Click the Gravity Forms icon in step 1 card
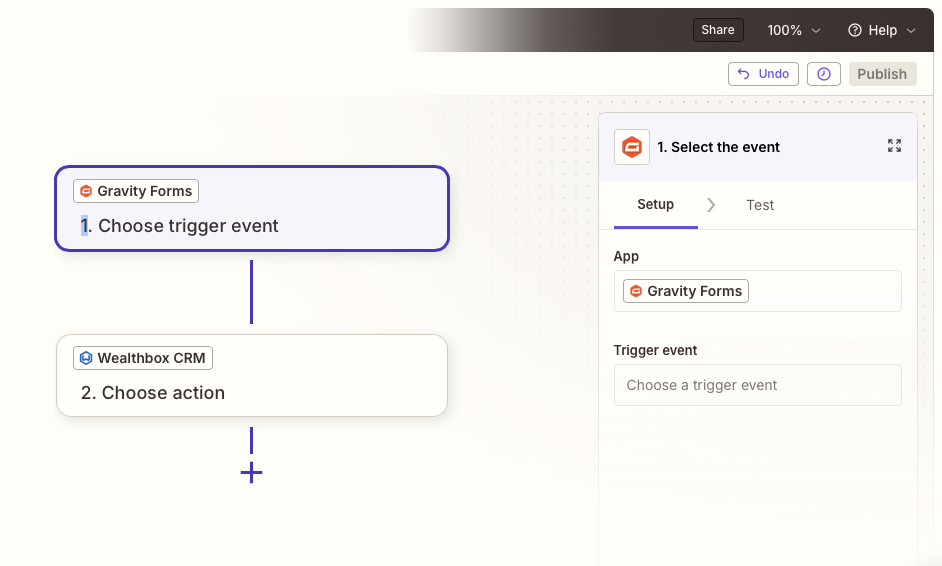942x566 pixels. (86, 191)
